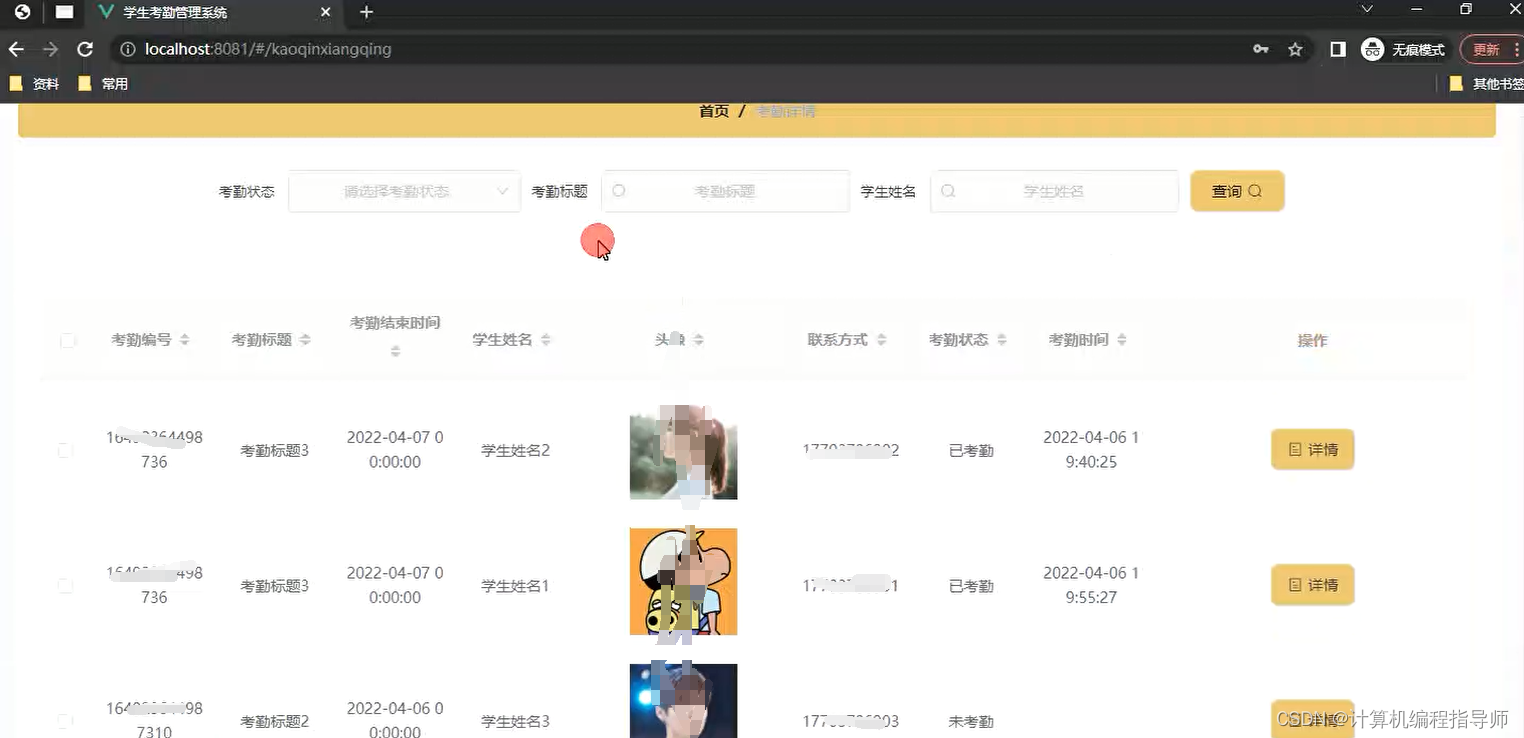Select the 学生考勤管理系统 browser tab
The width and height of the screenshot is (1524, 738).
215,12
